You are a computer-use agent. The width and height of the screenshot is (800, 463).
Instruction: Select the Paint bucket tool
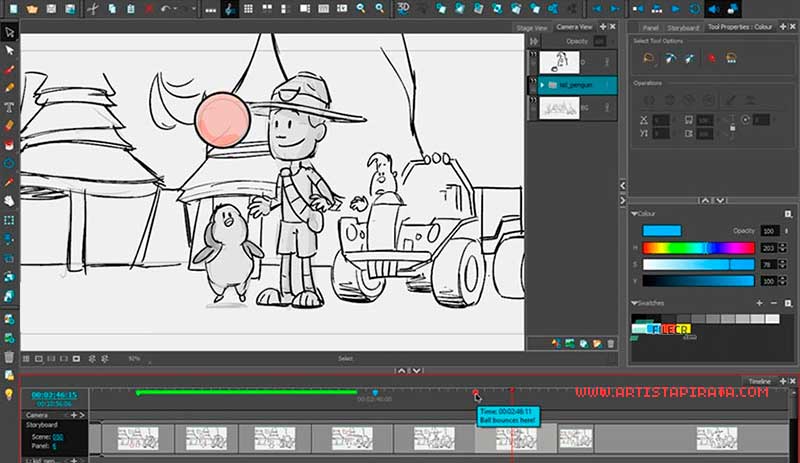[x=9, y=145]
